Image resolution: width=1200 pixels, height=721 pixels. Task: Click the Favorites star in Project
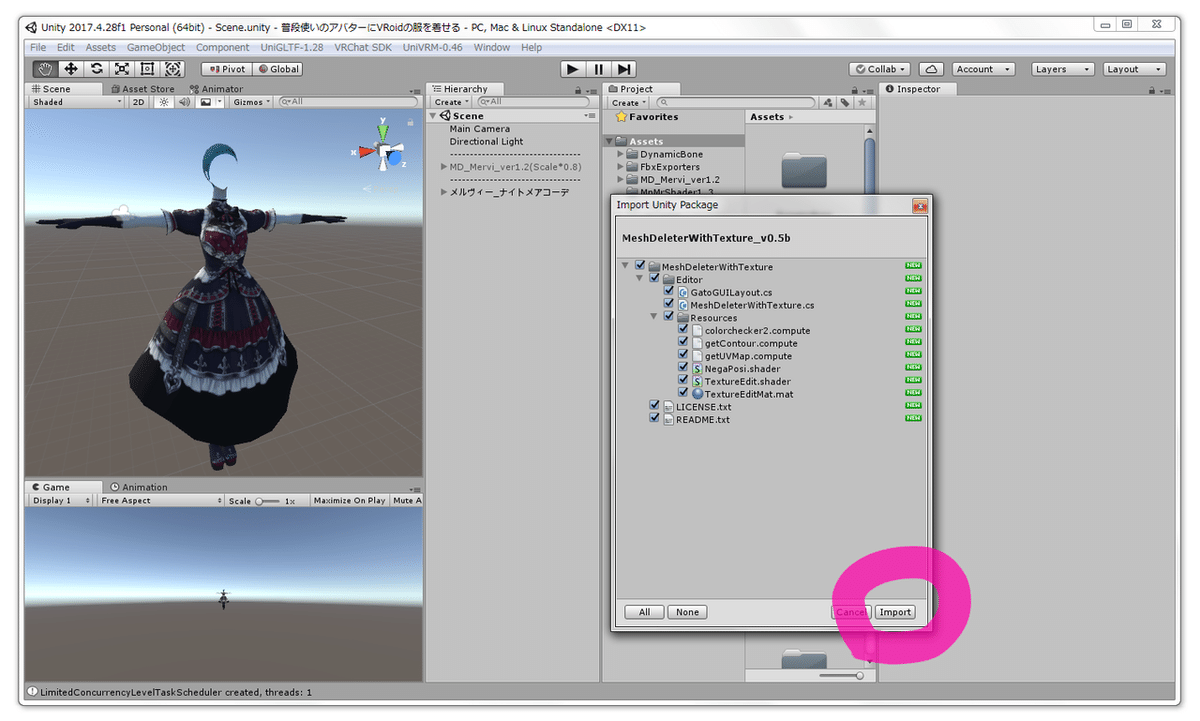[621, 117]
